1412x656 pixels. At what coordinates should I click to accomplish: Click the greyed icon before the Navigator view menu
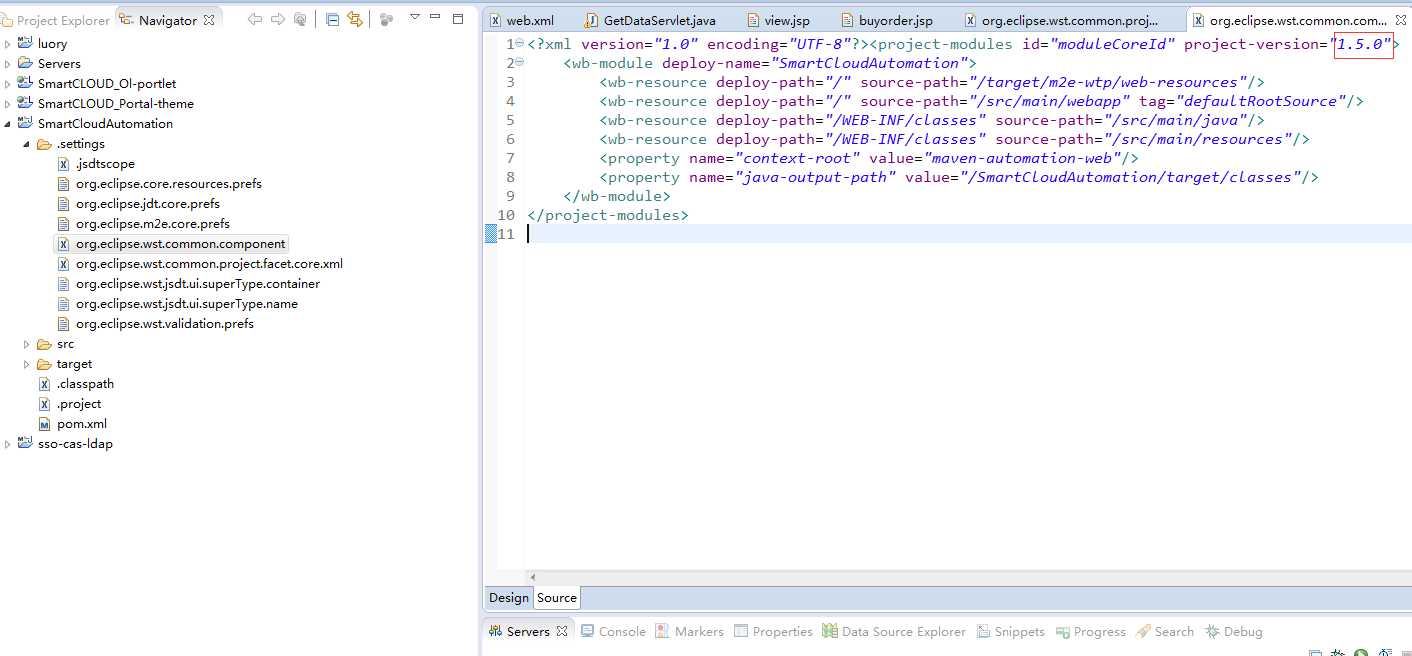386,19
